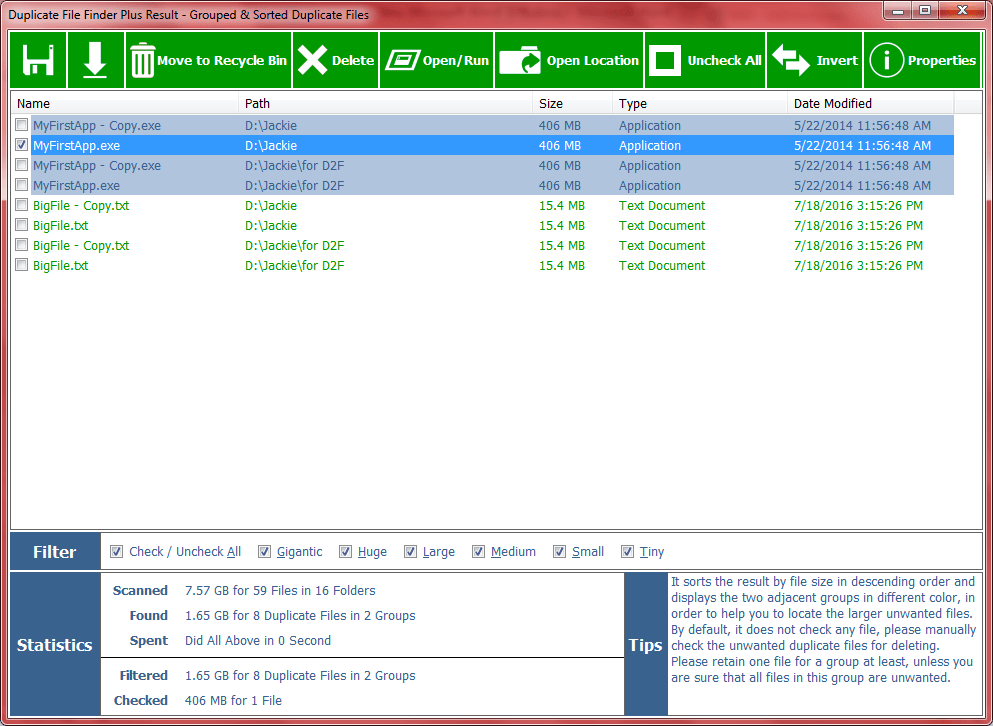The width and height of the screenshot is (993, 726).
Task: Click the Open Location folder button
Action: tap(569, 60)
